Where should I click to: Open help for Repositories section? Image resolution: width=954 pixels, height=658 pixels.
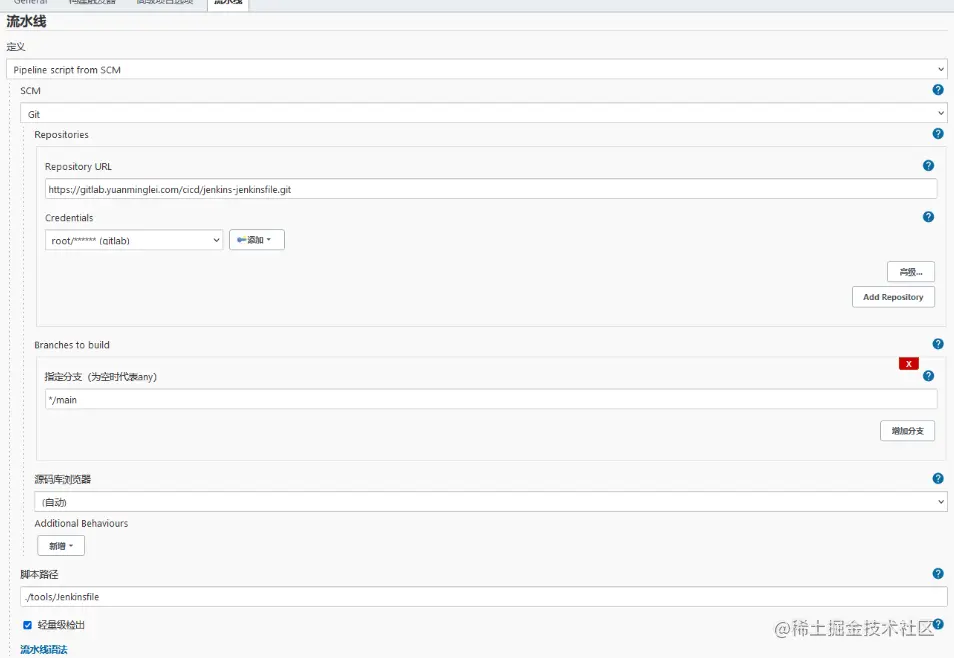pyautogui.click(x=938, y=134)
